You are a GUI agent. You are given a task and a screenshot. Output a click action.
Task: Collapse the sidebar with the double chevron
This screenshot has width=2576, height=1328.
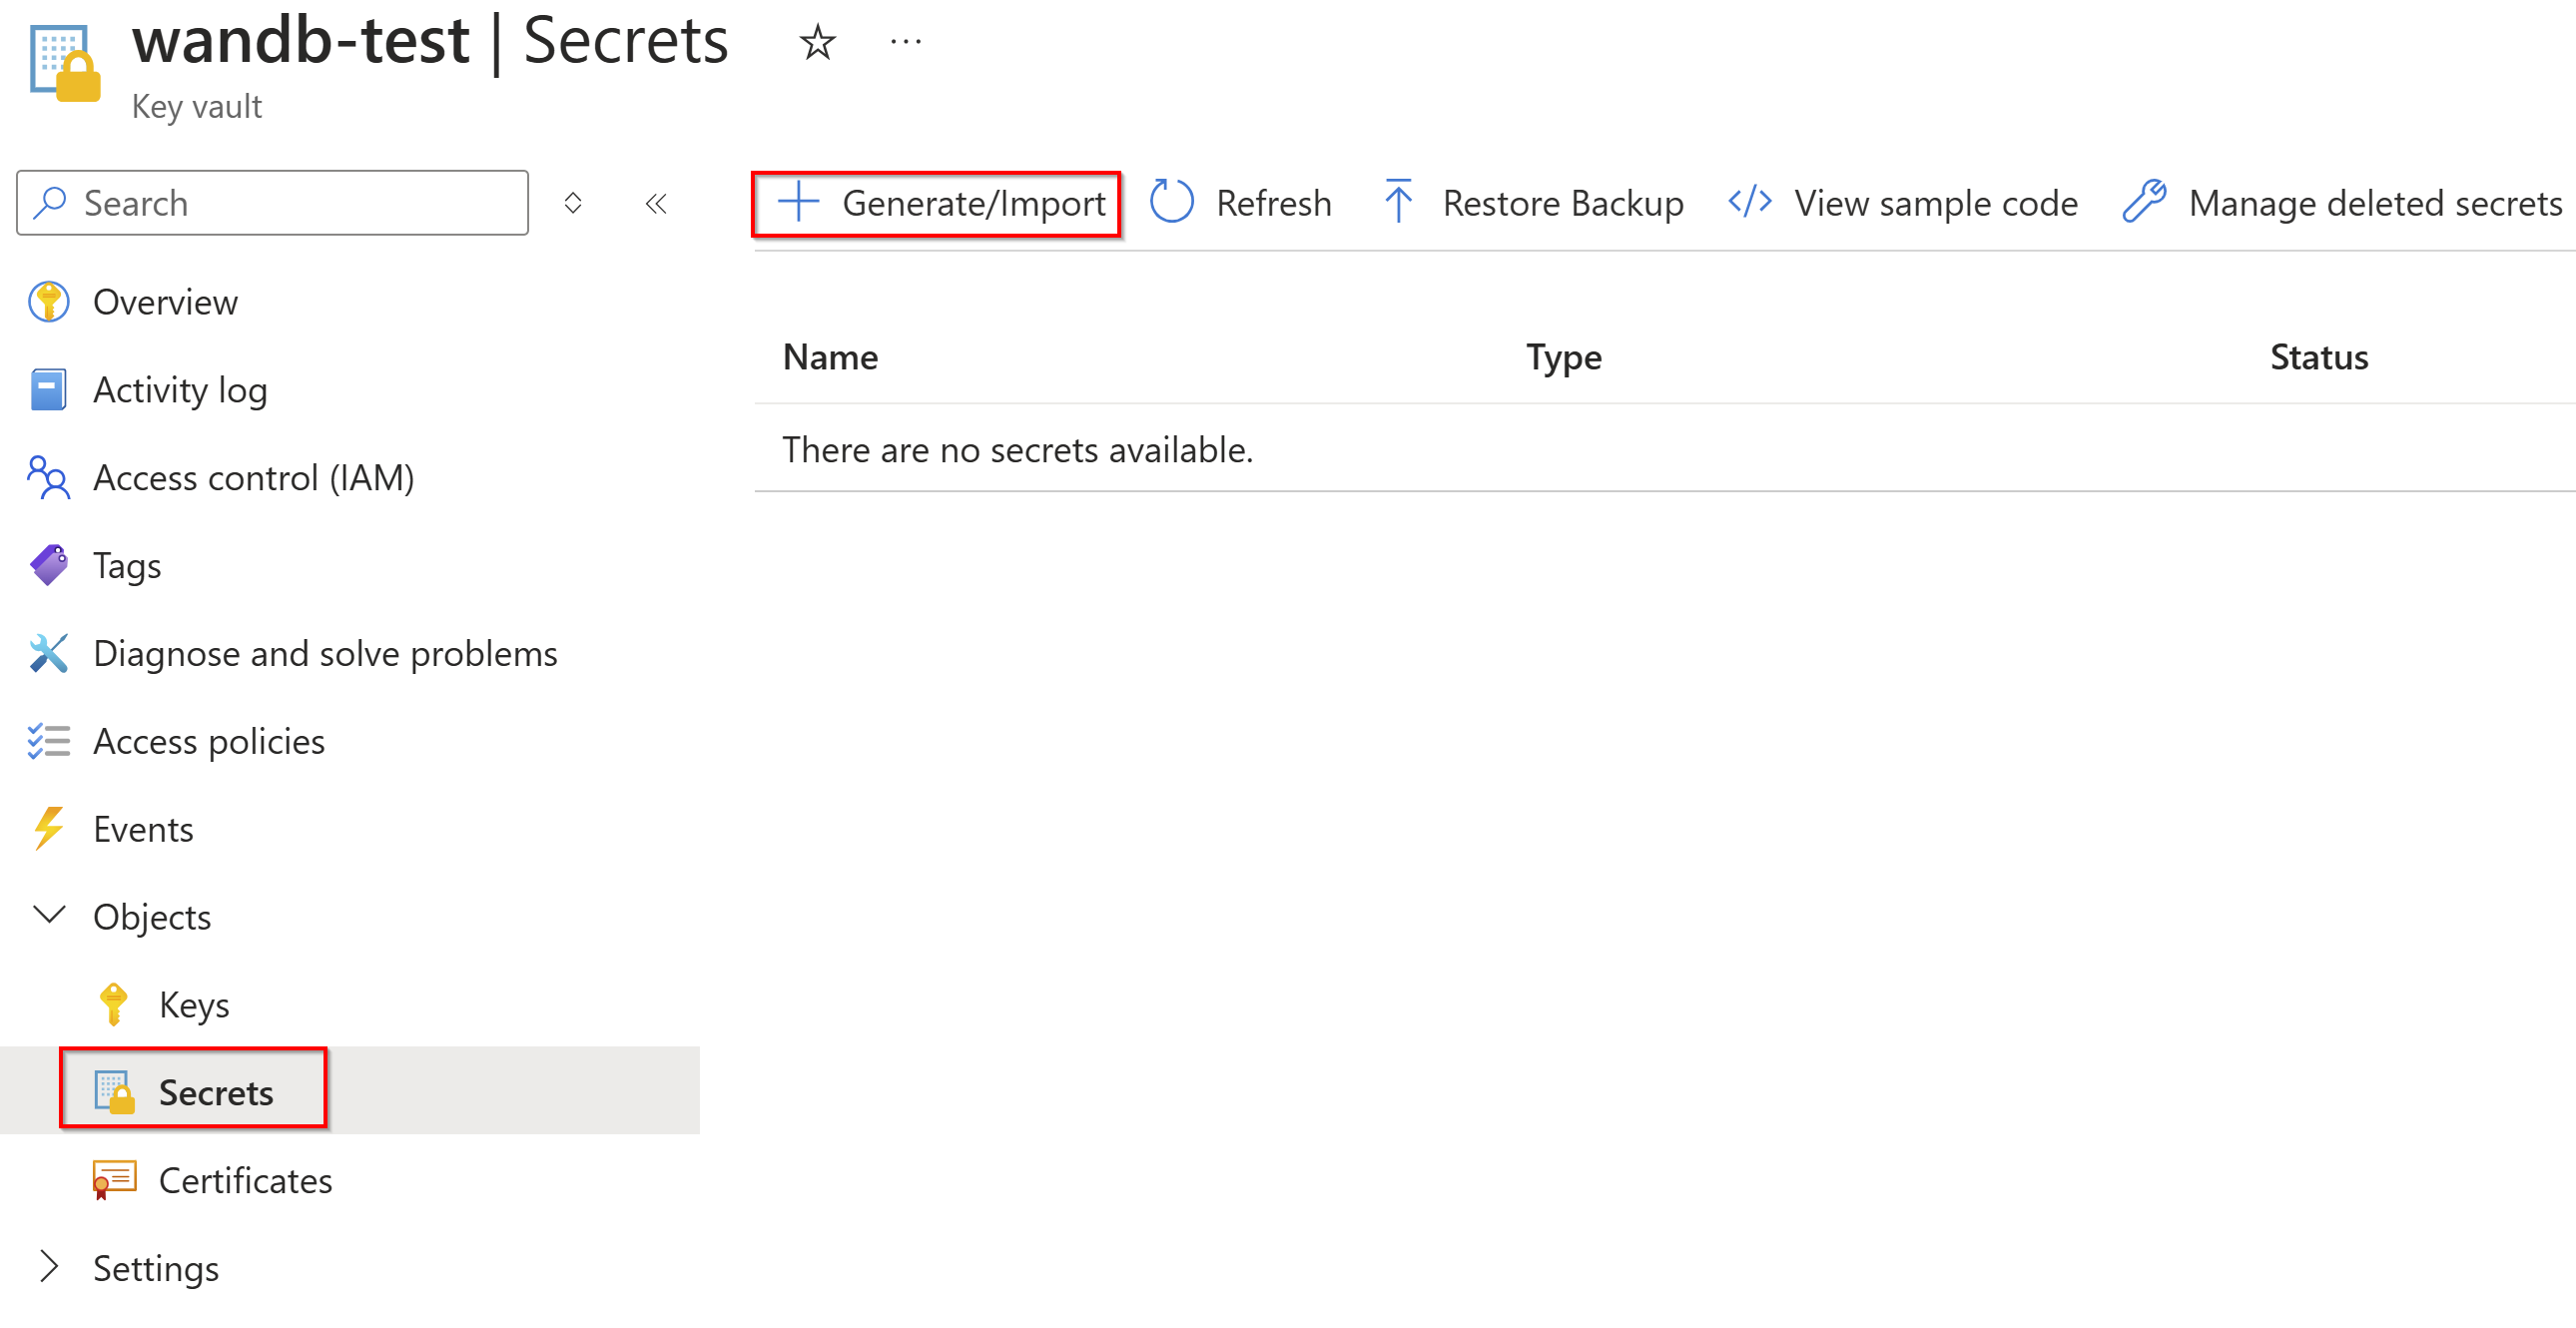pos(656,204)
